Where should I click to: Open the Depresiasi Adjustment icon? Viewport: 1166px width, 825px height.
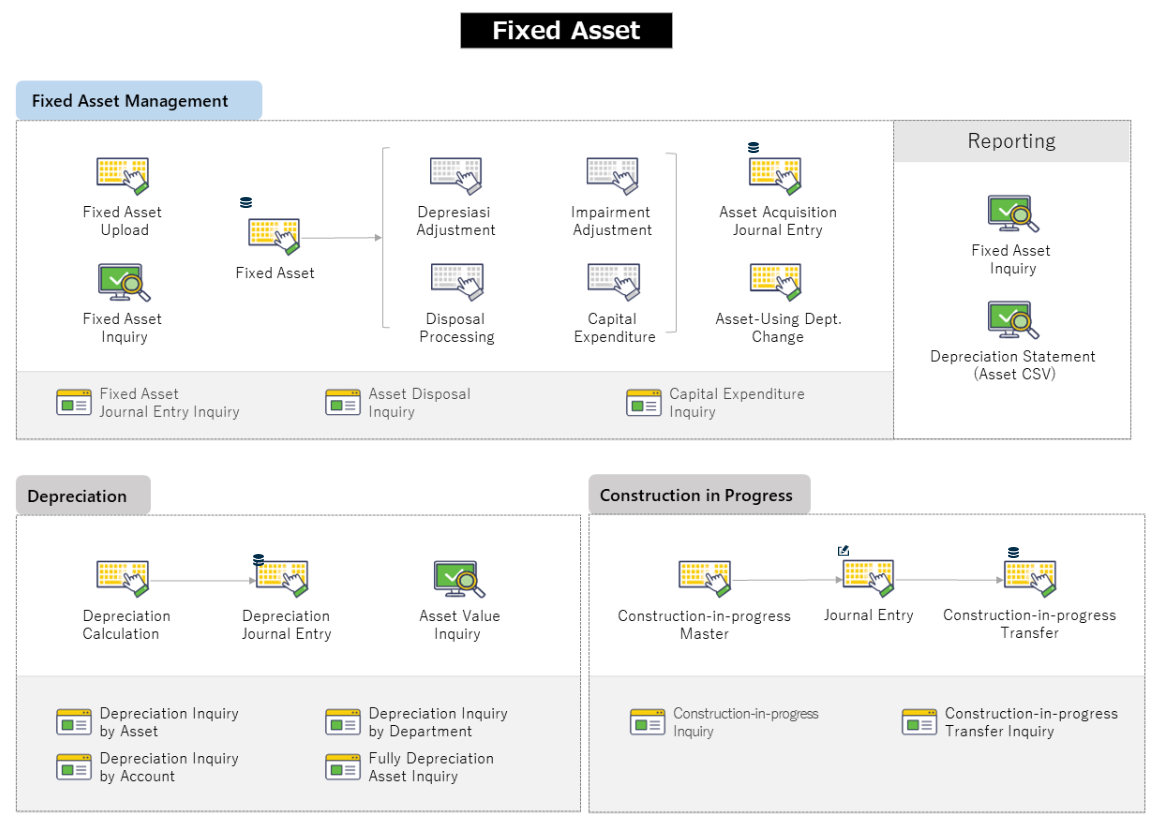(x=457, y=176)
